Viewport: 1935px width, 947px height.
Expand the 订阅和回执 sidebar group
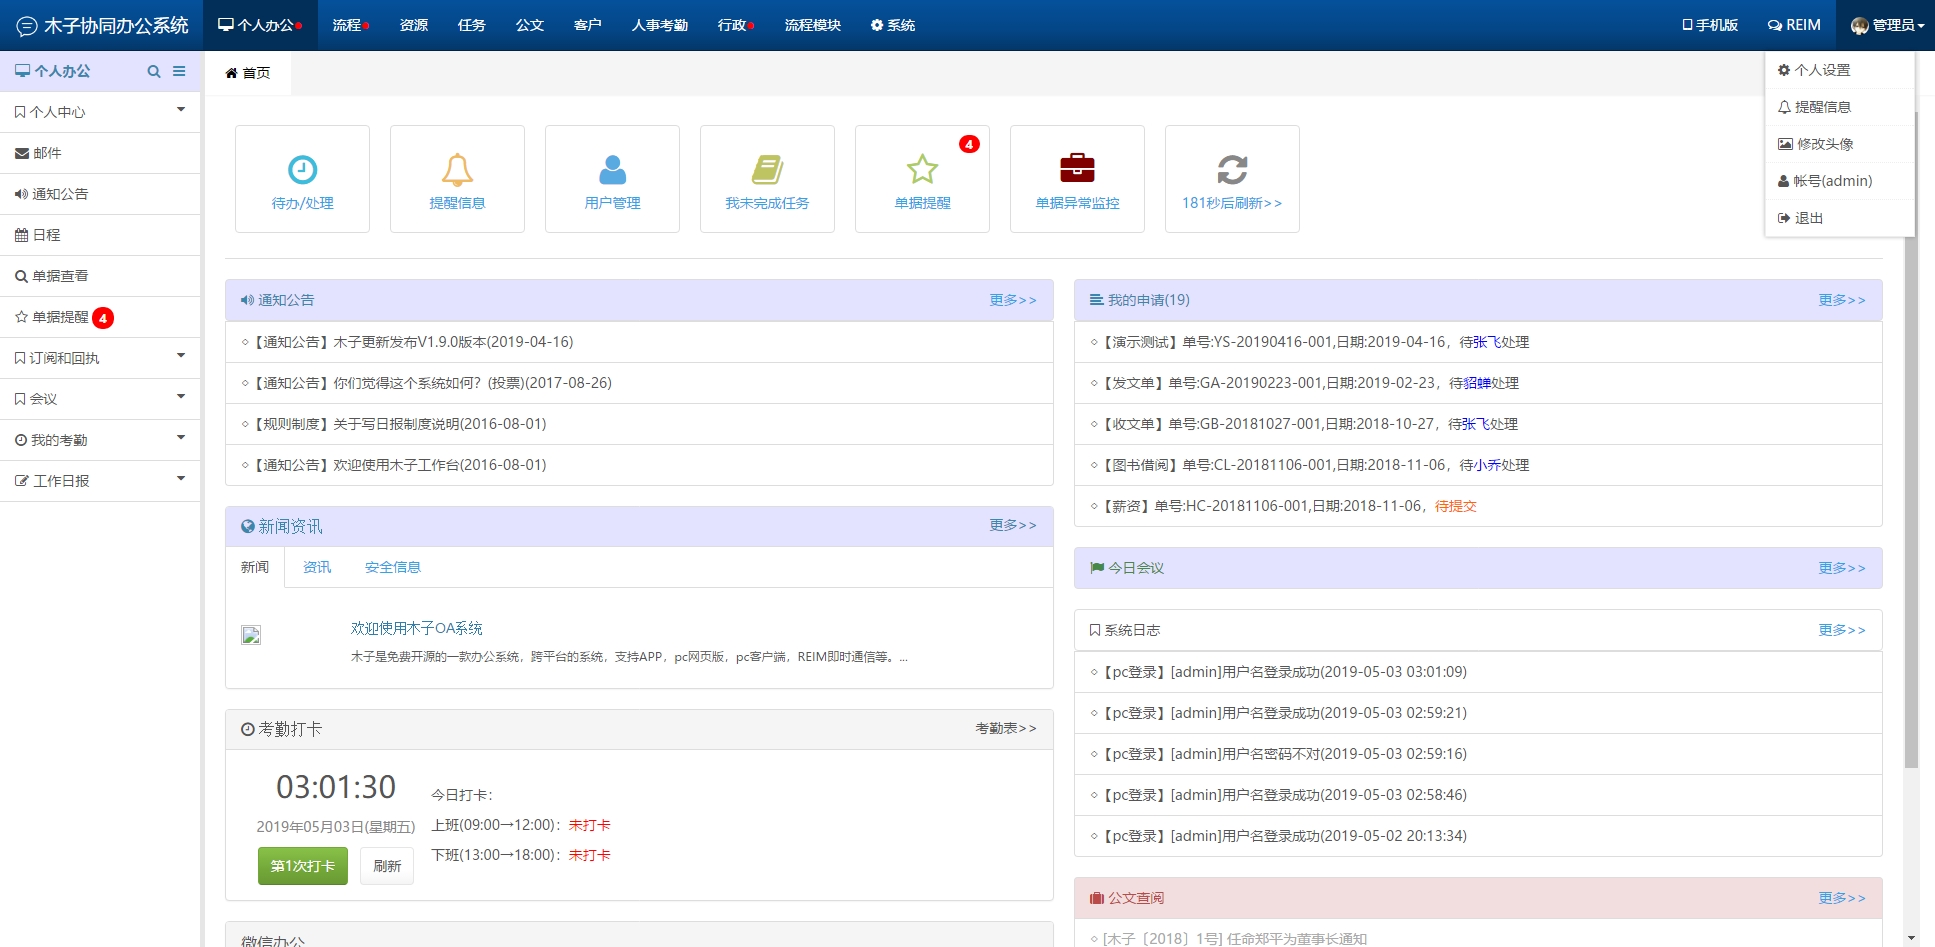(x=100, y=358)
